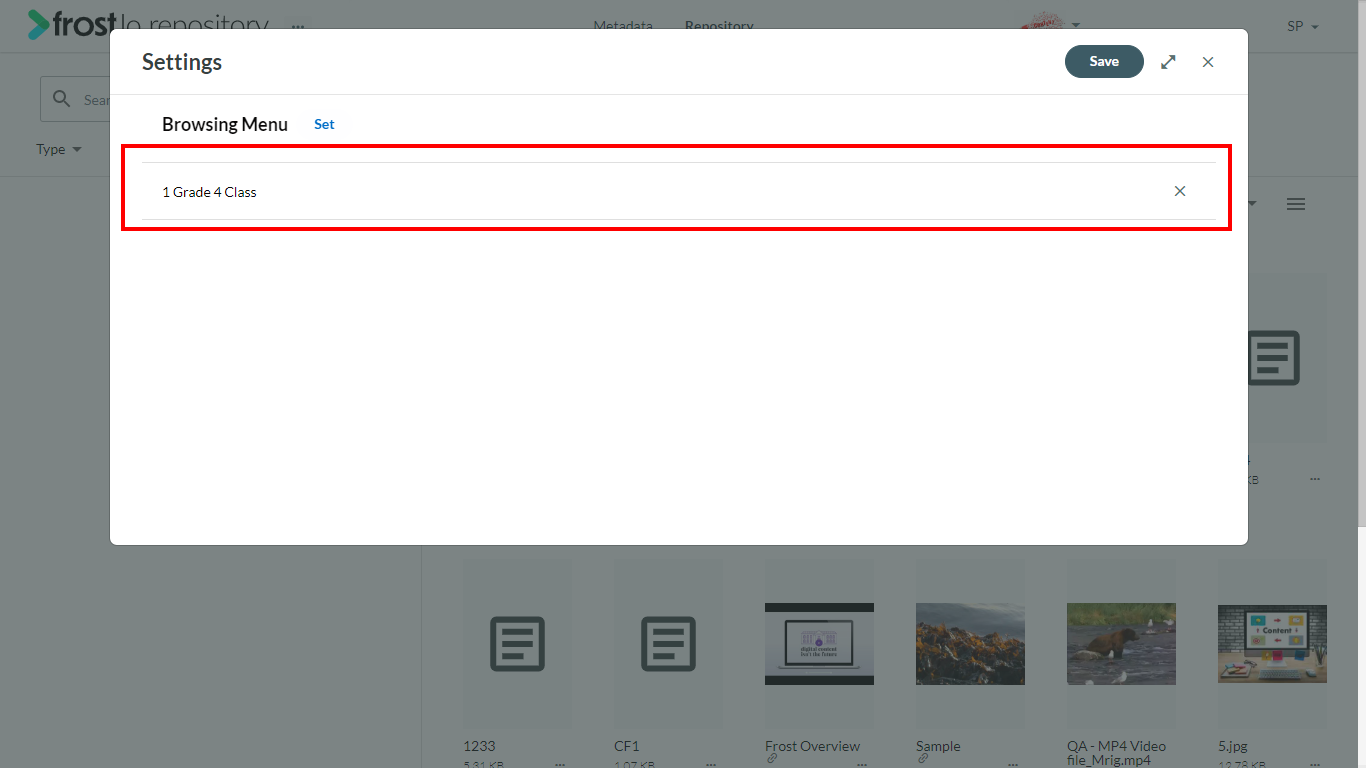The height and width of the screenshot is (768, 1366).
Task: Open the Sample rocky shore thumbnail
Action: pyautogui.click(x=970, y=643)
